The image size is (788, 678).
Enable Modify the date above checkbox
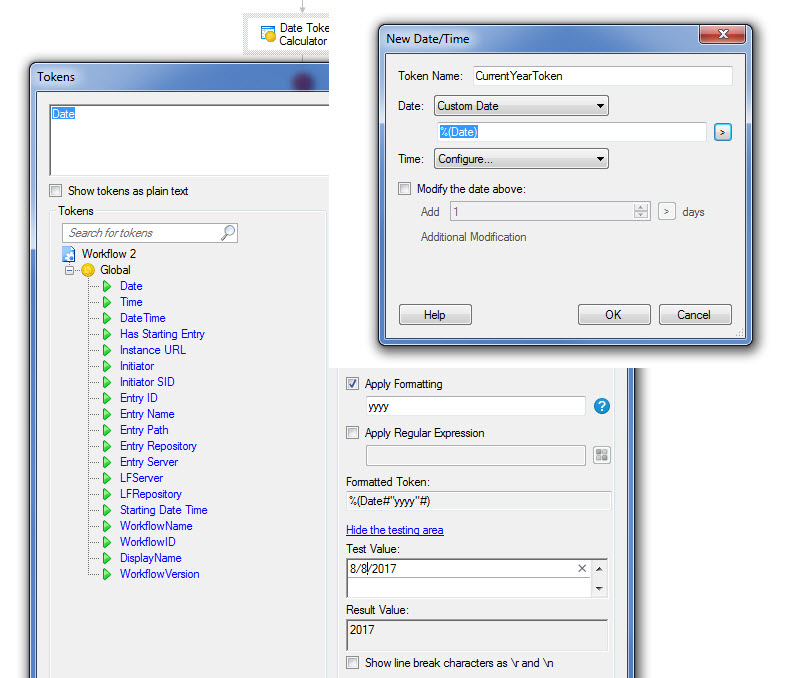(405, 188)
